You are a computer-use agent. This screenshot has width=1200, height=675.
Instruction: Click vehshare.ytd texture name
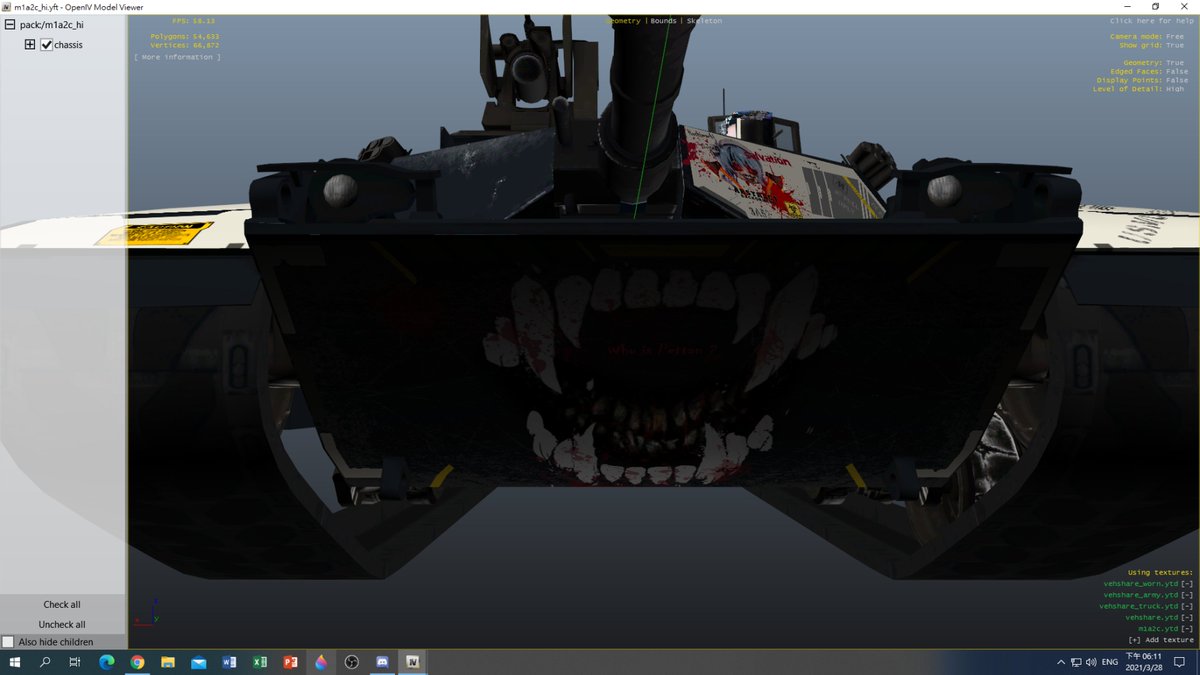(x=1152, y=617)
